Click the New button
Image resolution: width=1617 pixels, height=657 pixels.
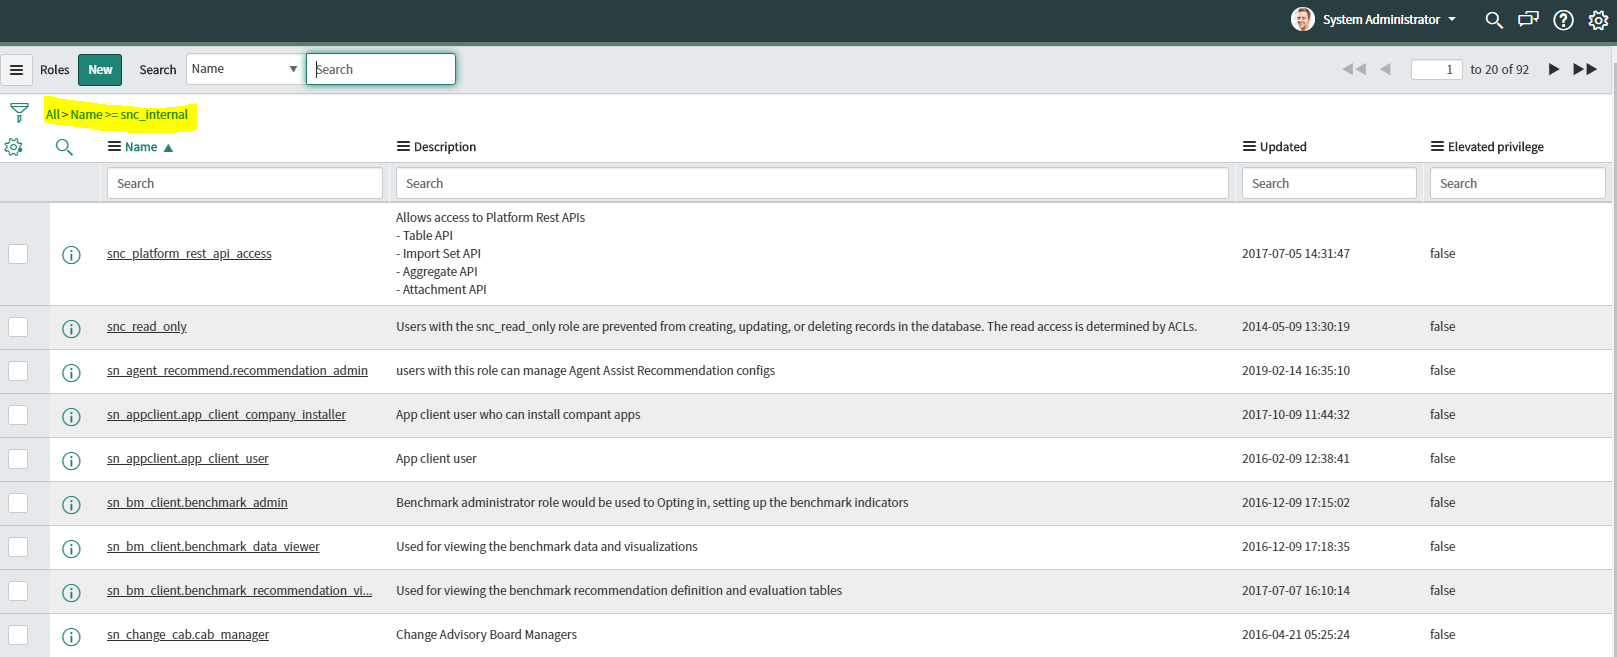[x=100, y=70]
